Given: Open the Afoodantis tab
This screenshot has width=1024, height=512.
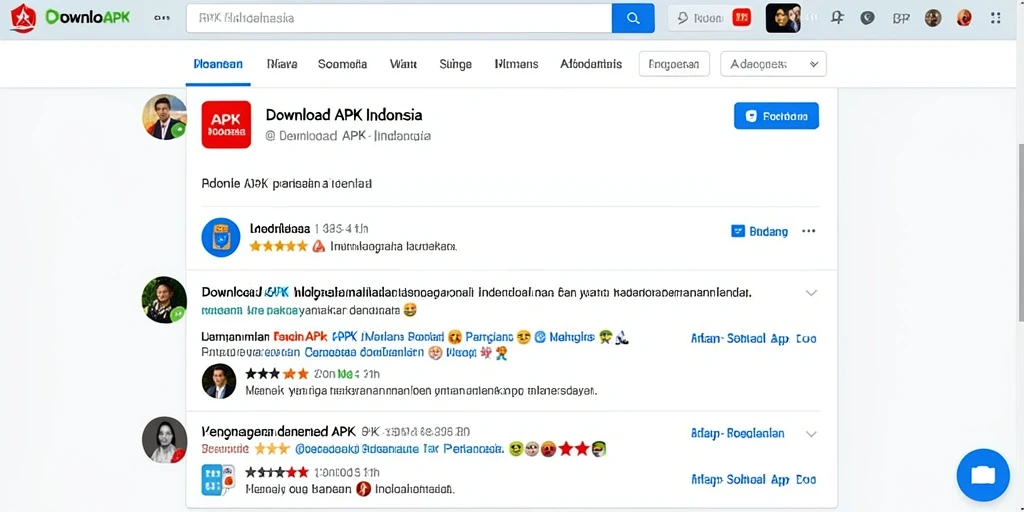Looking at the screenshot, I should 591,64.
